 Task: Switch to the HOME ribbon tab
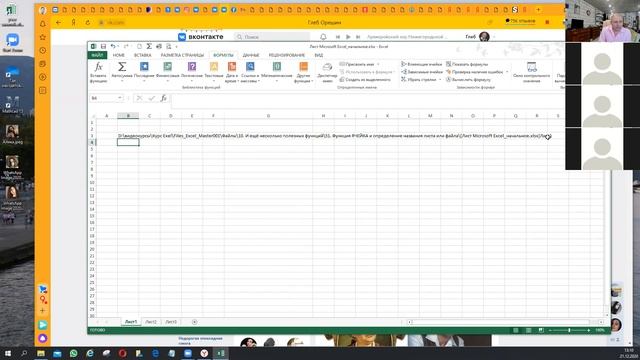point(118,55)
